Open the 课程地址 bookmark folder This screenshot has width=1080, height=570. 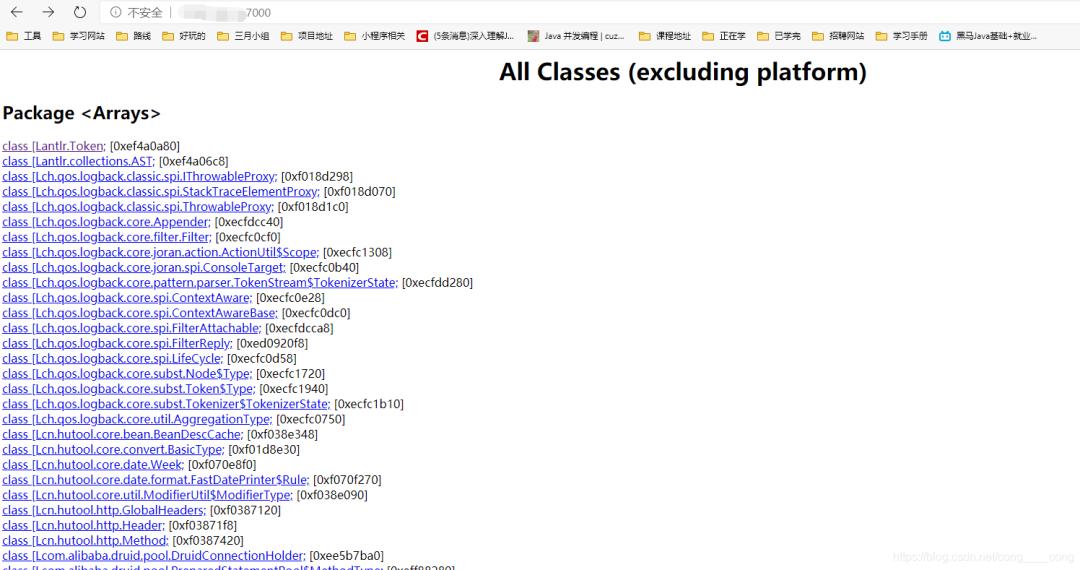pos(665,36)
